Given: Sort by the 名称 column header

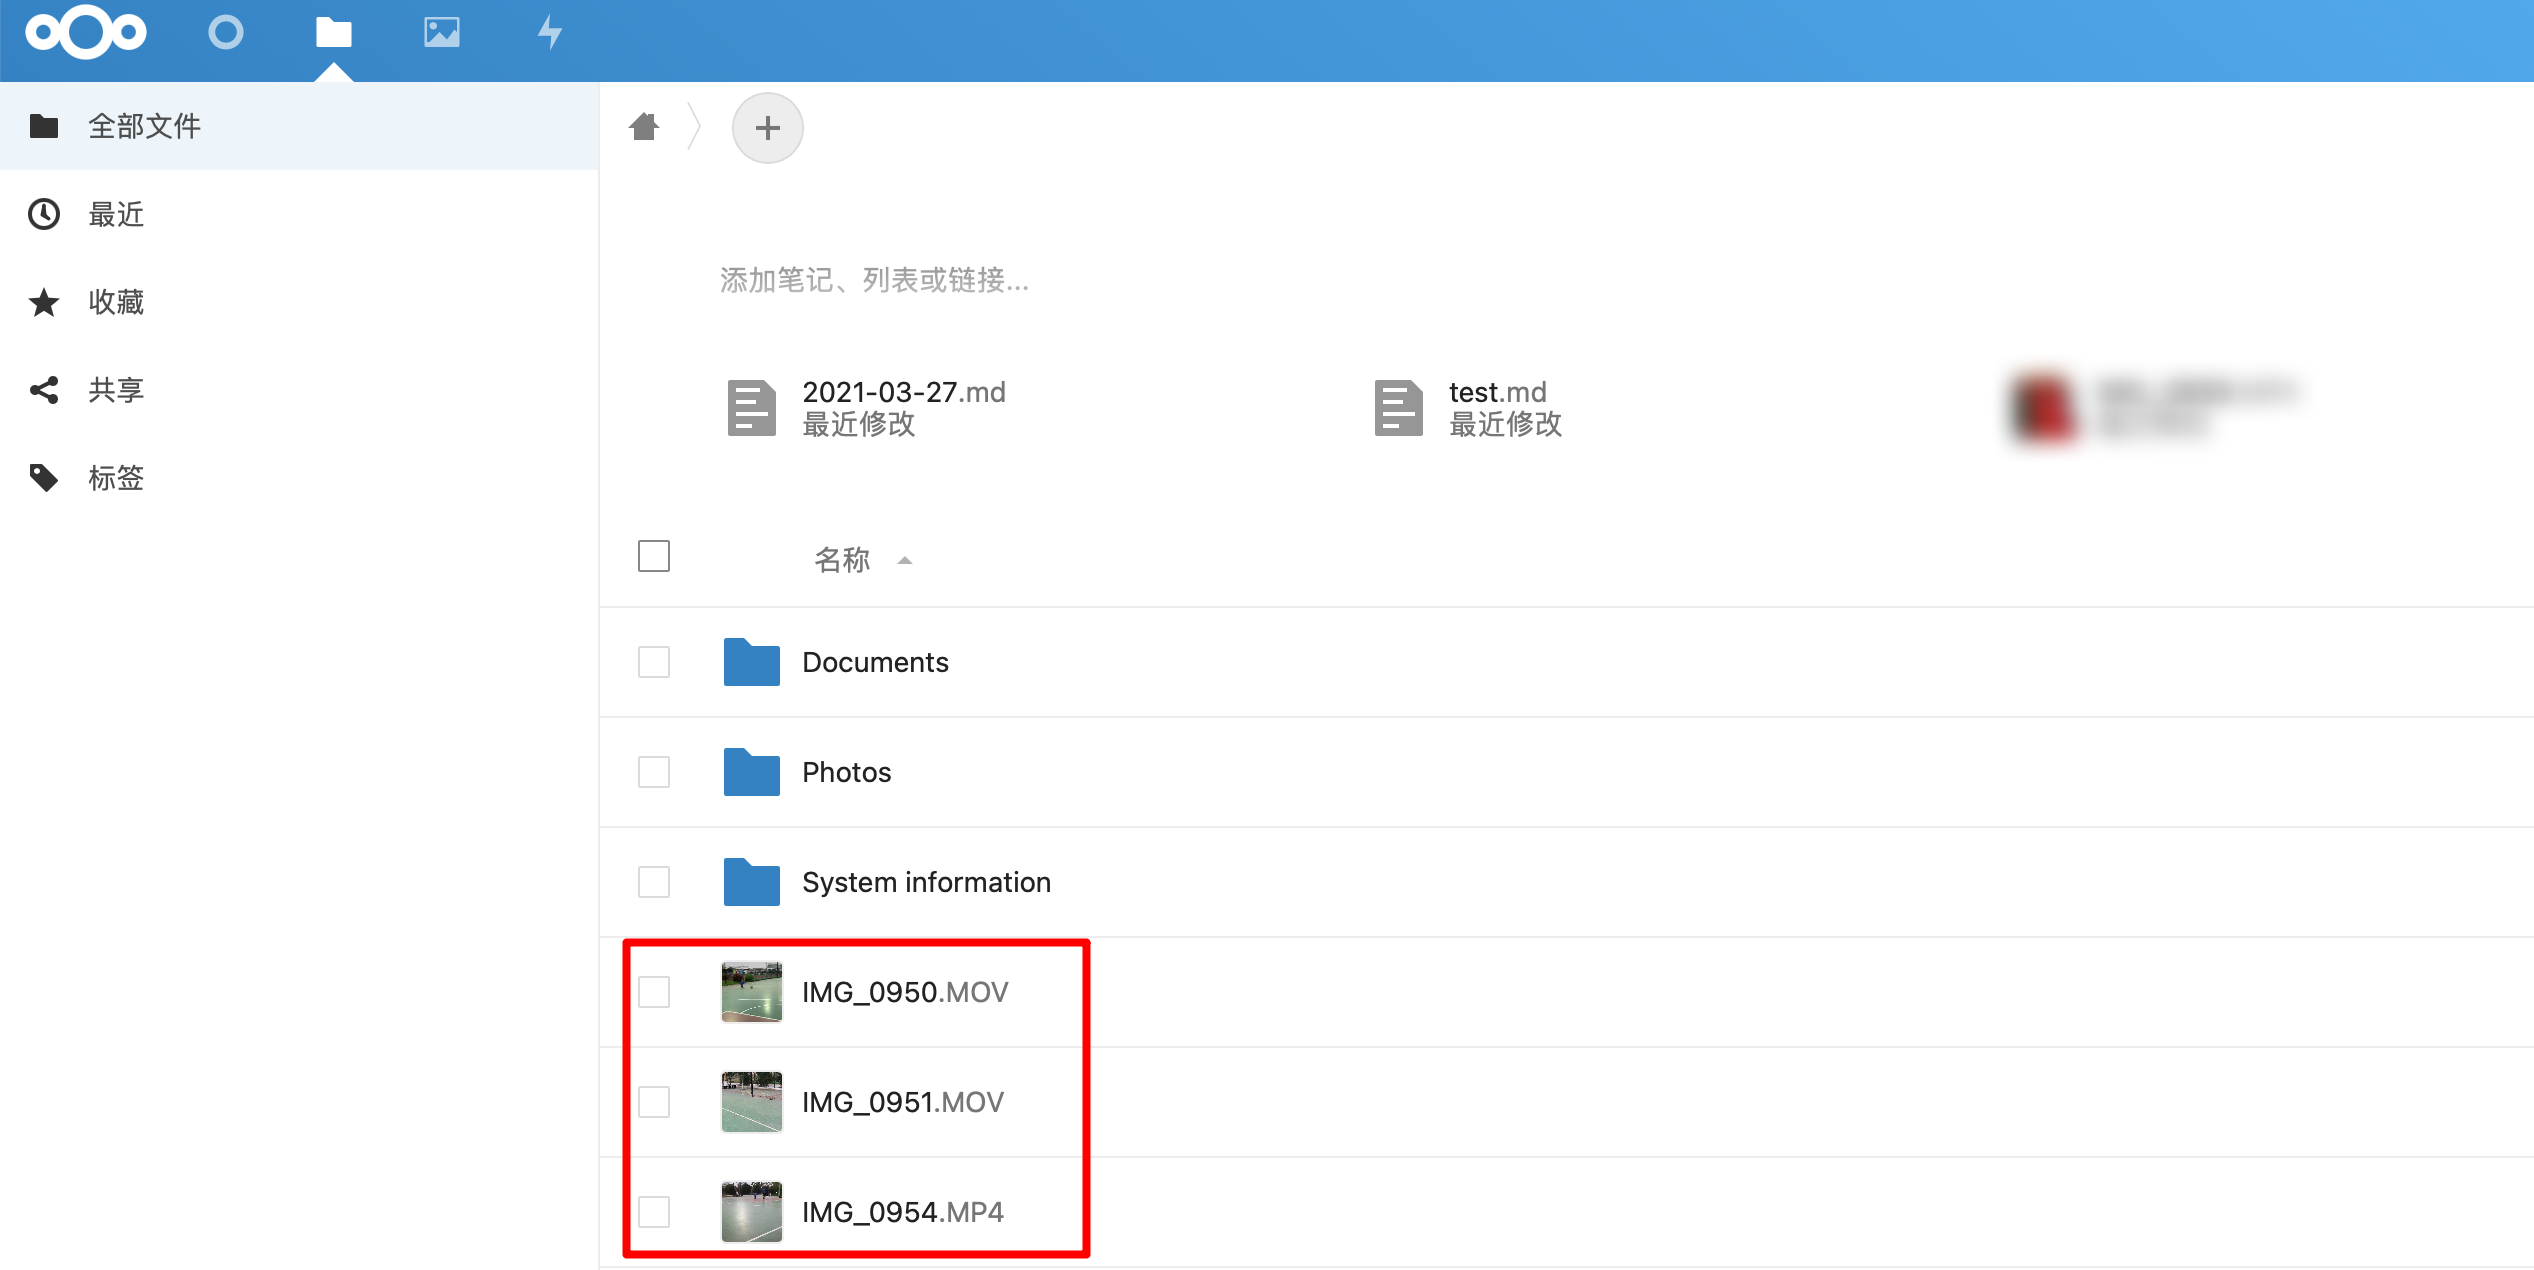Looking at the screenshot, I should 842,560.
